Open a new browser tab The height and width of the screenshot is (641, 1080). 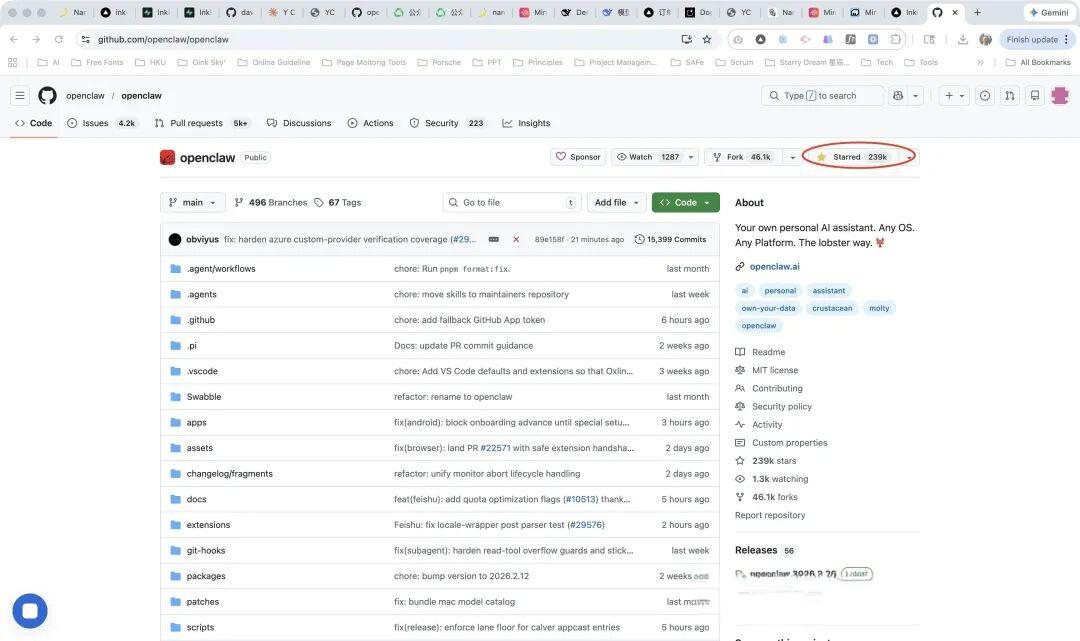[977, 12]
